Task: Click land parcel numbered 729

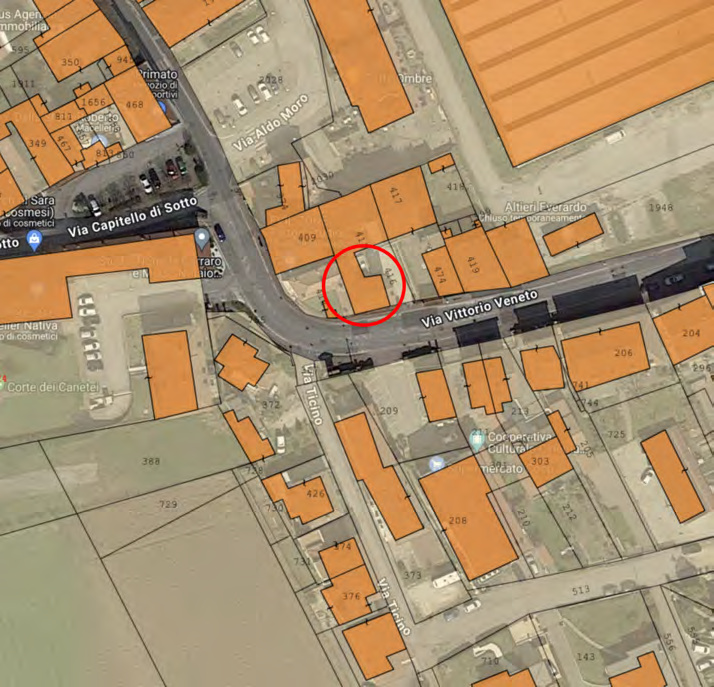Action: (168, 504)
